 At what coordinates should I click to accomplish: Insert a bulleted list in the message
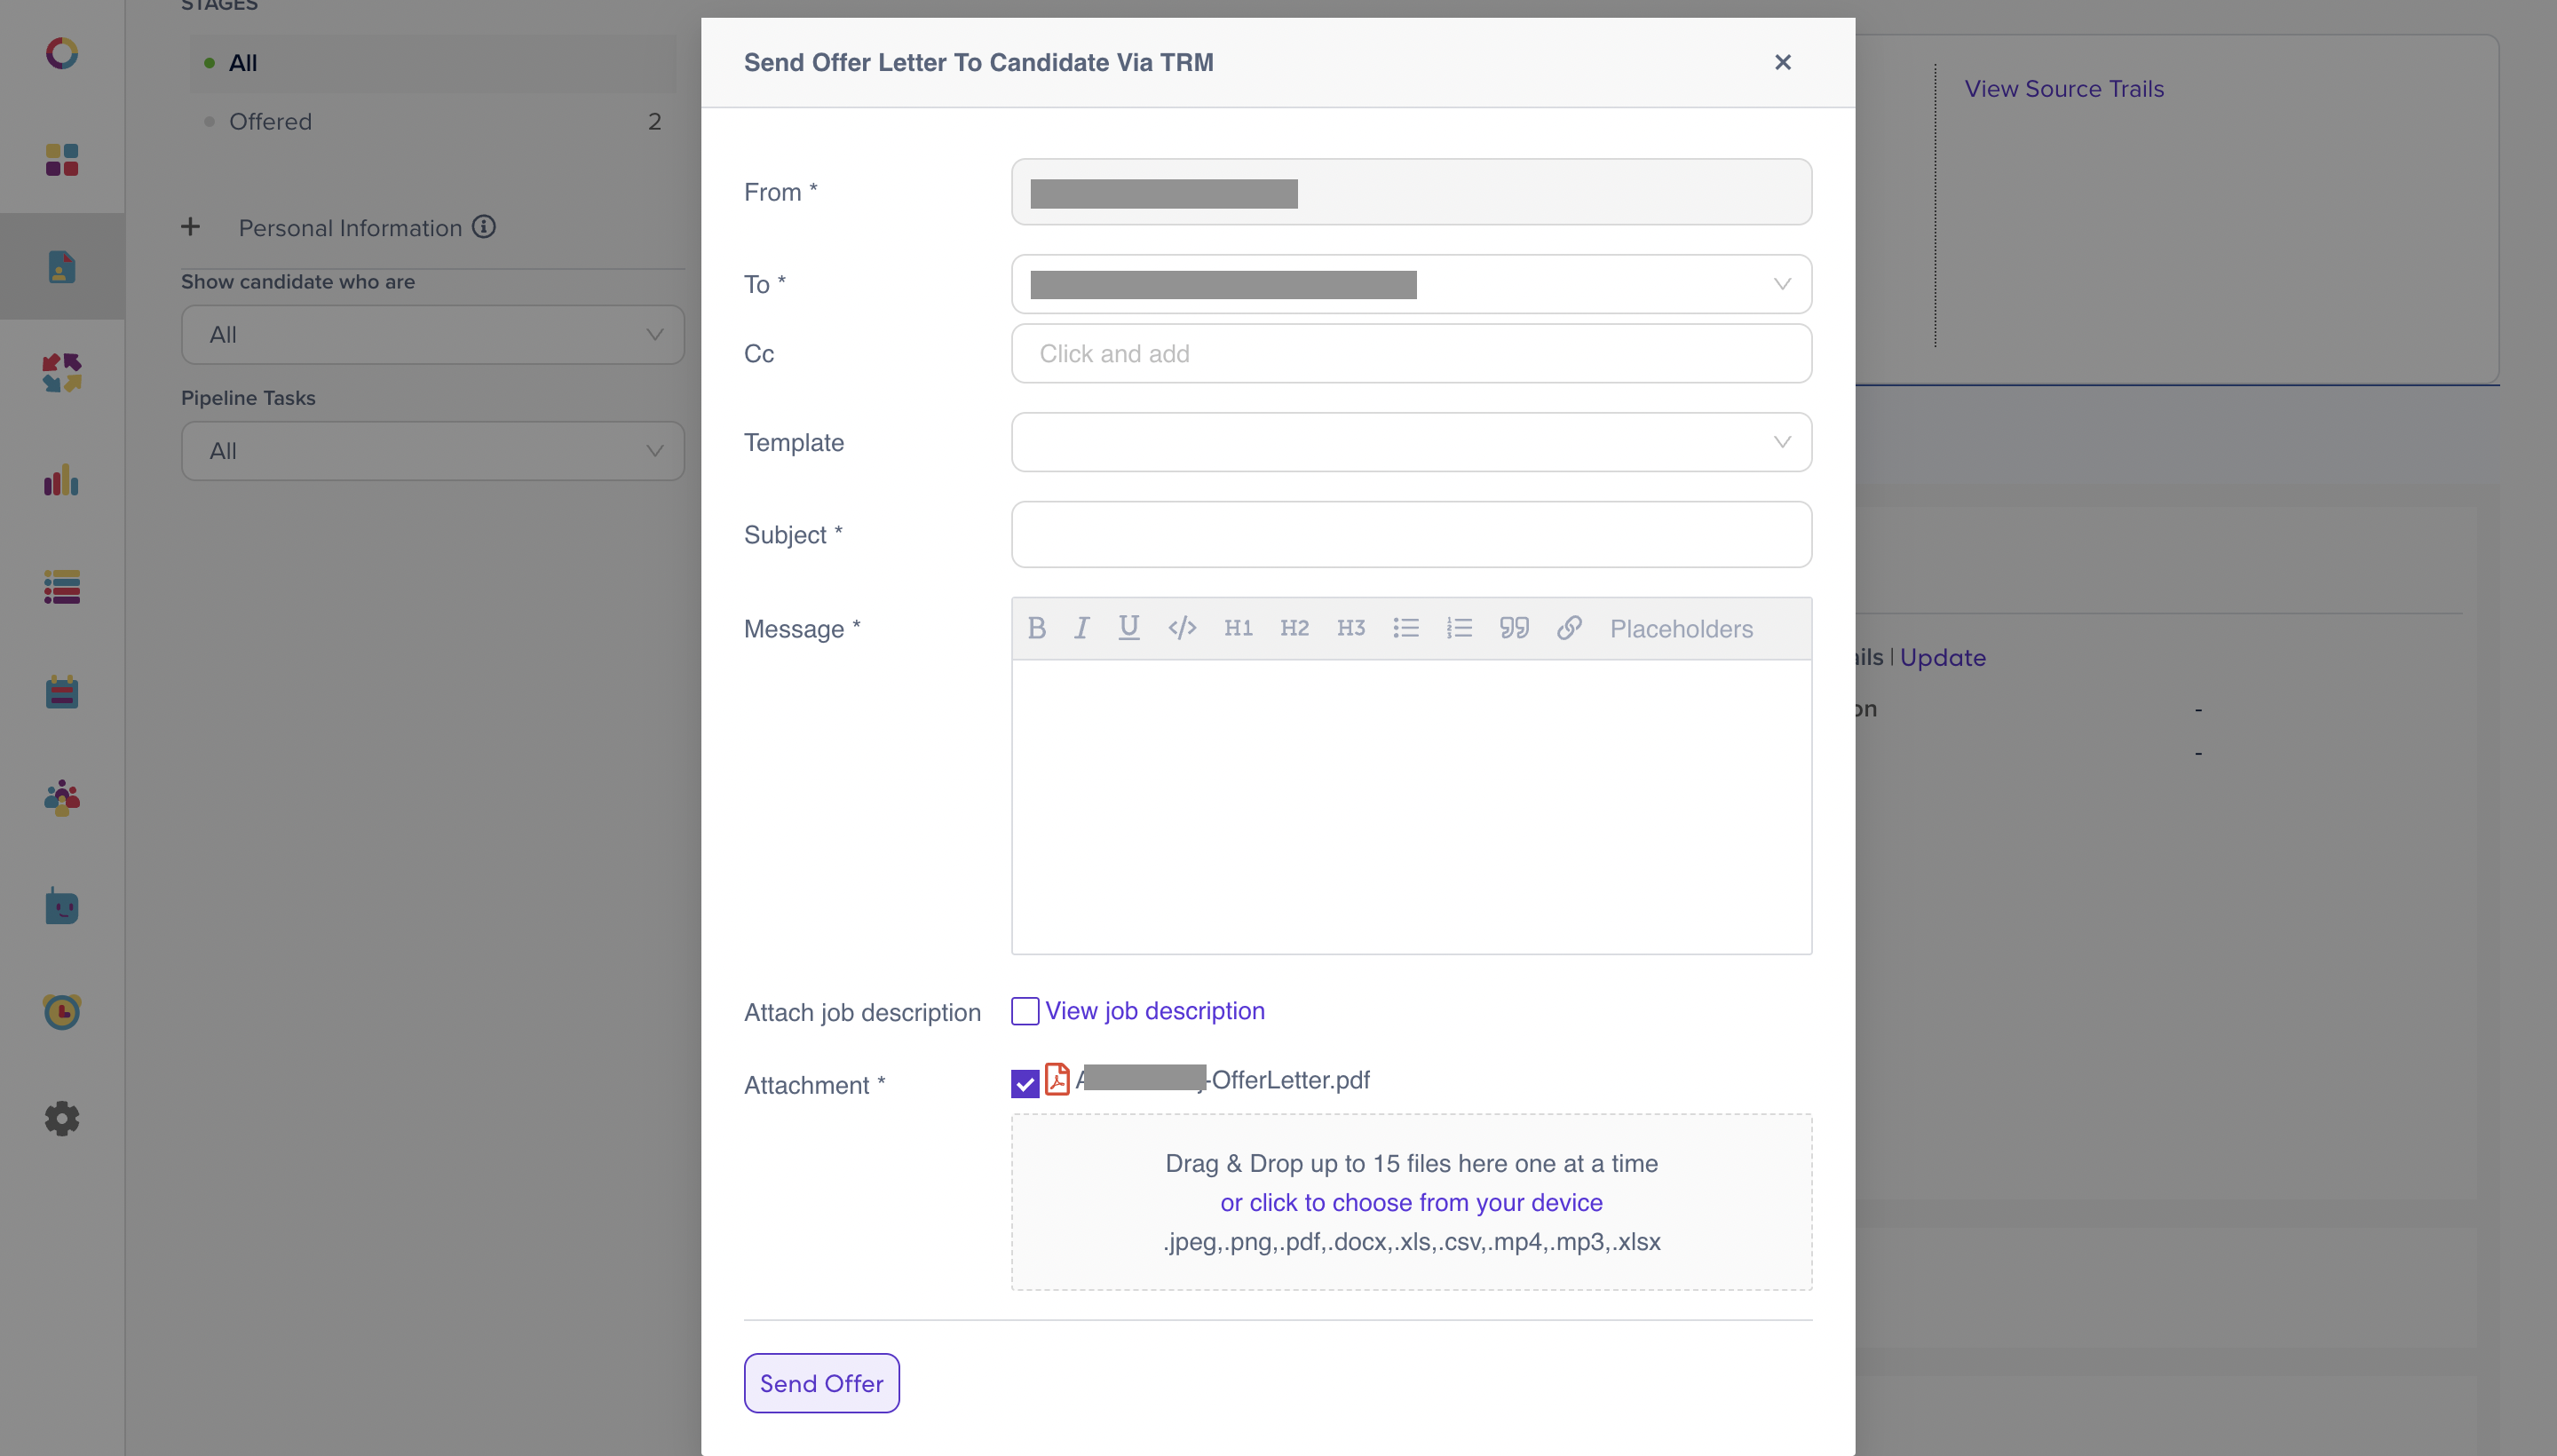(1406, 628)
